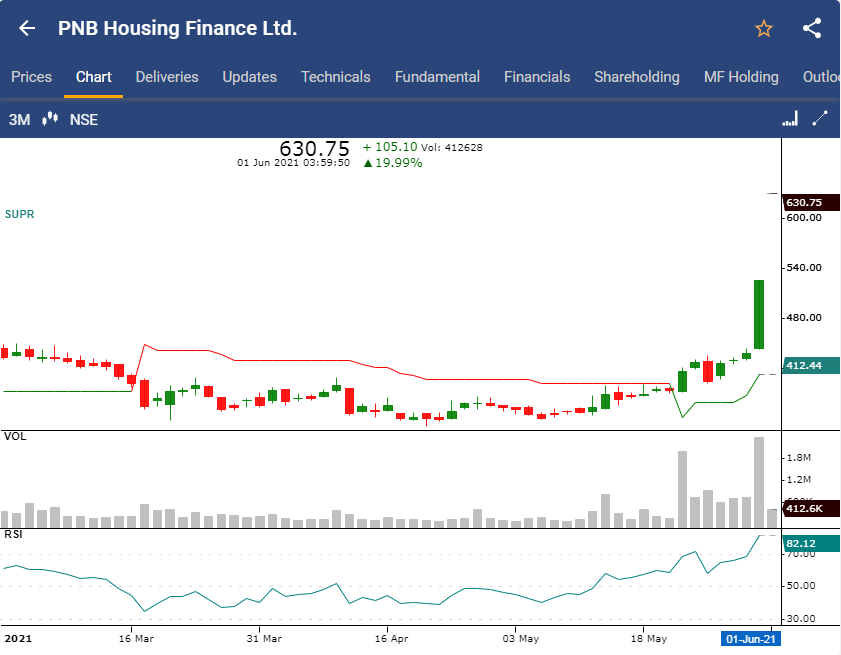The height and width of the screenshot is (655, 841).
Task: Click the PNB Housing Finance Ltd. title
Action: click(x=177, y=28)
